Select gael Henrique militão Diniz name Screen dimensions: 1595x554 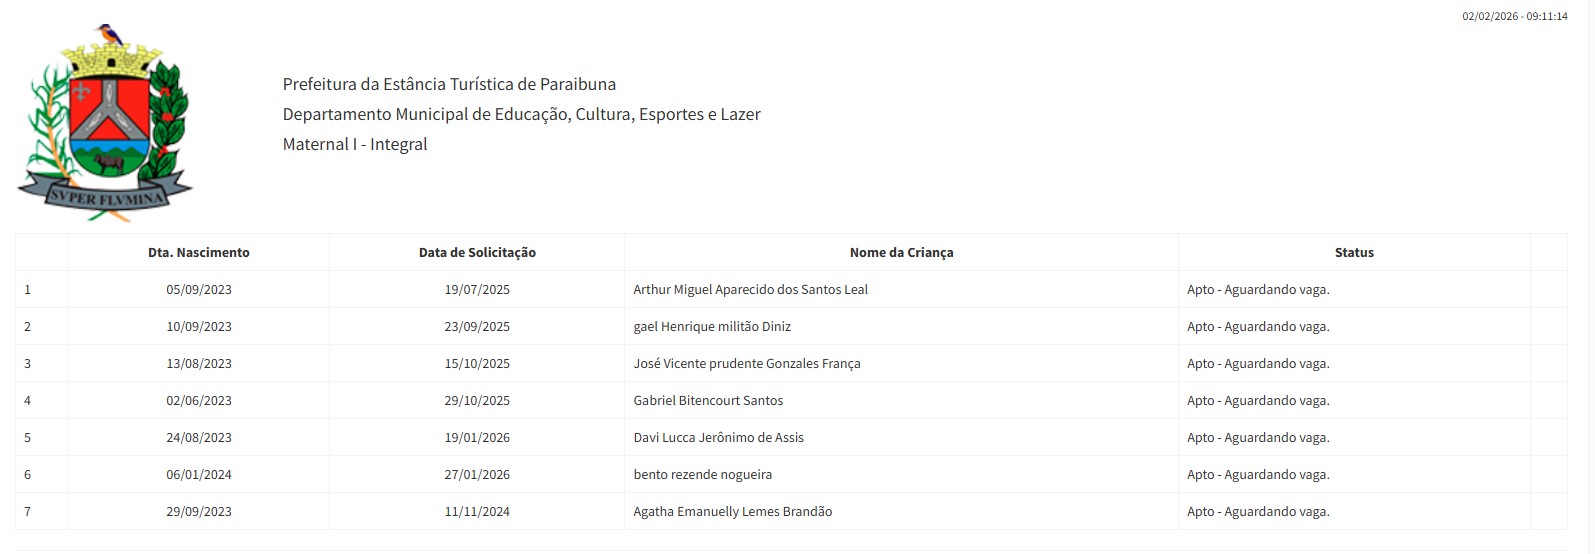[712, 327]
